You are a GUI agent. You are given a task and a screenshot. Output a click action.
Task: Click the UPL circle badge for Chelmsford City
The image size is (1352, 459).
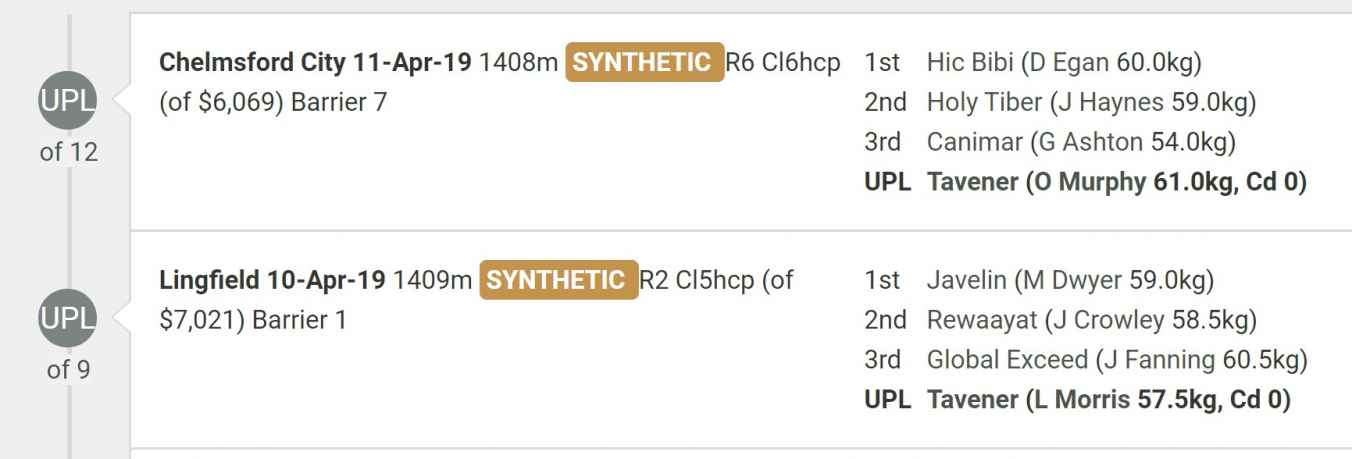click(68, 102)
